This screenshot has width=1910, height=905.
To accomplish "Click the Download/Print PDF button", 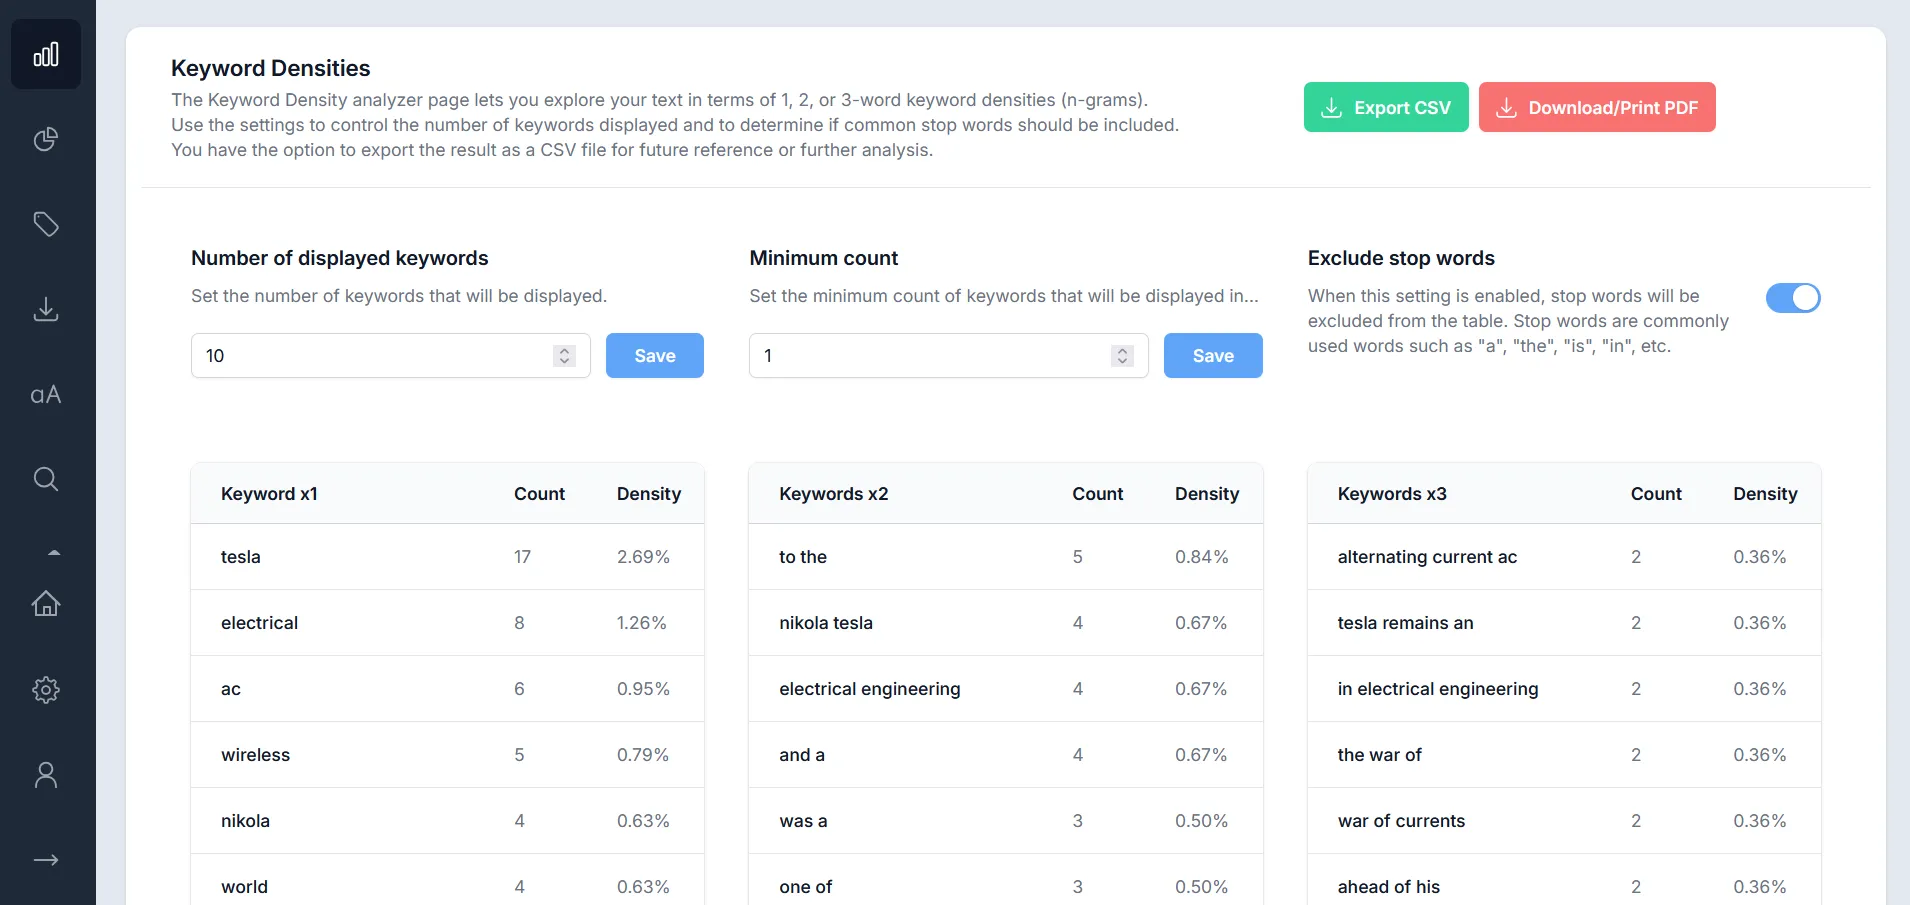I will pos(1597,107).
